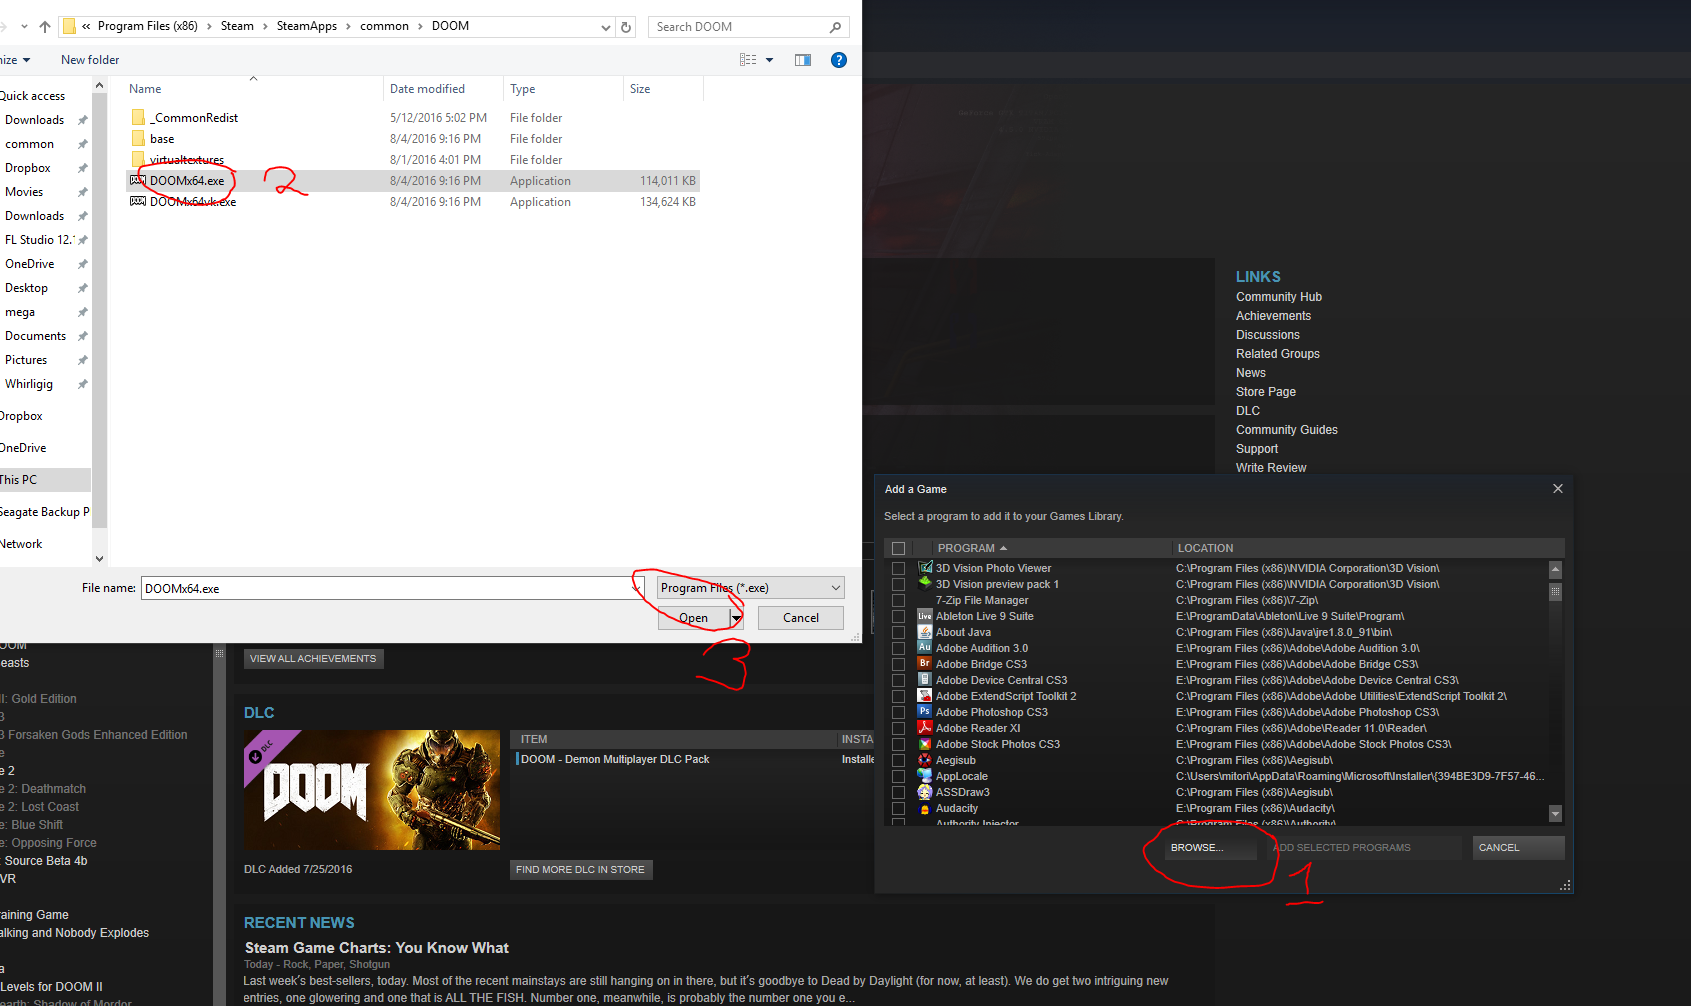Open file dialog help icon
The height and width of the screenshot is (1006, 1691).
tap(839, 60)
